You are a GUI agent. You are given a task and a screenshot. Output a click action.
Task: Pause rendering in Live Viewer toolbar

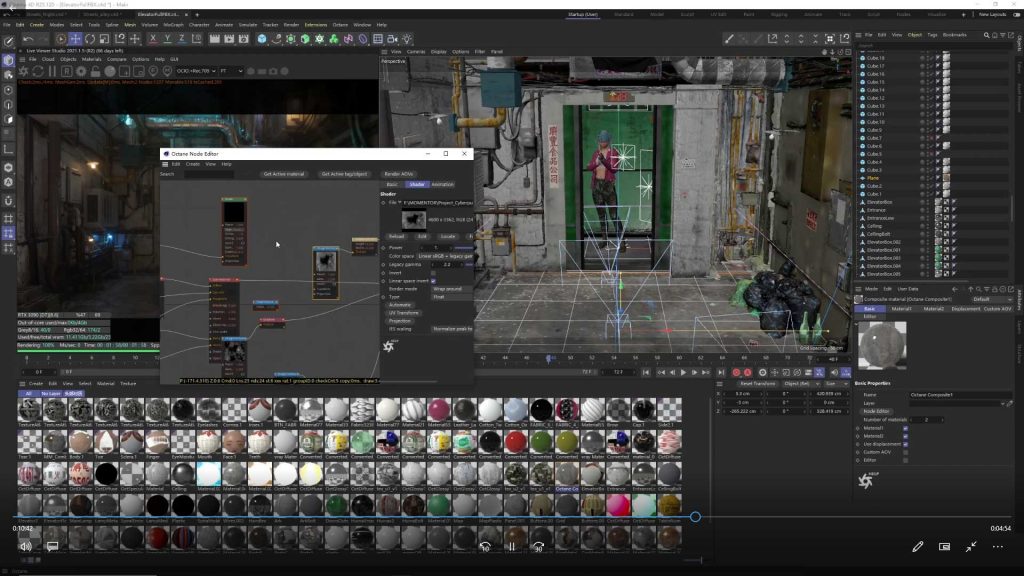pyautogui.click(x=52, y=71)
